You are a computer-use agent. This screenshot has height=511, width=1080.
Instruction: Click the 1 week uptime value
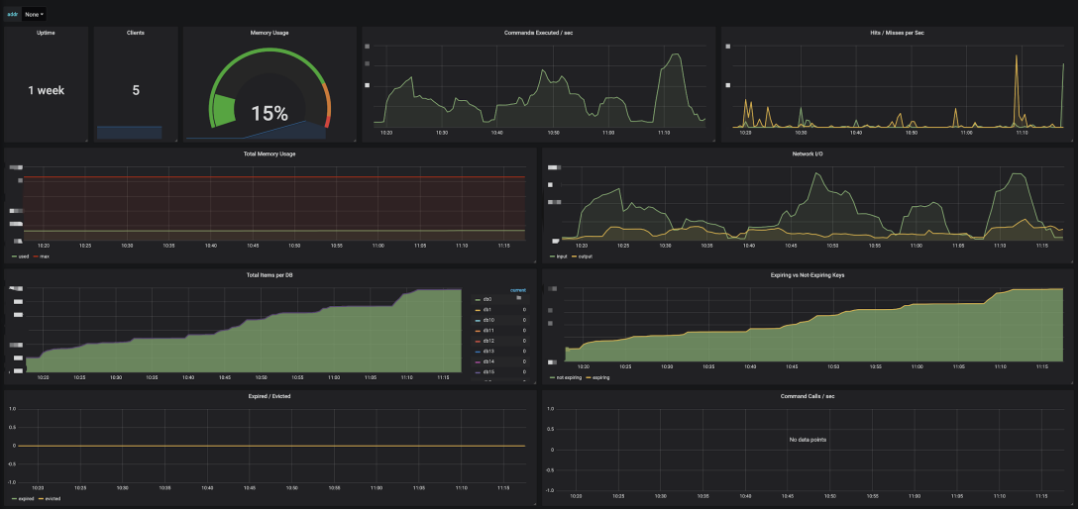click(46, 90)
